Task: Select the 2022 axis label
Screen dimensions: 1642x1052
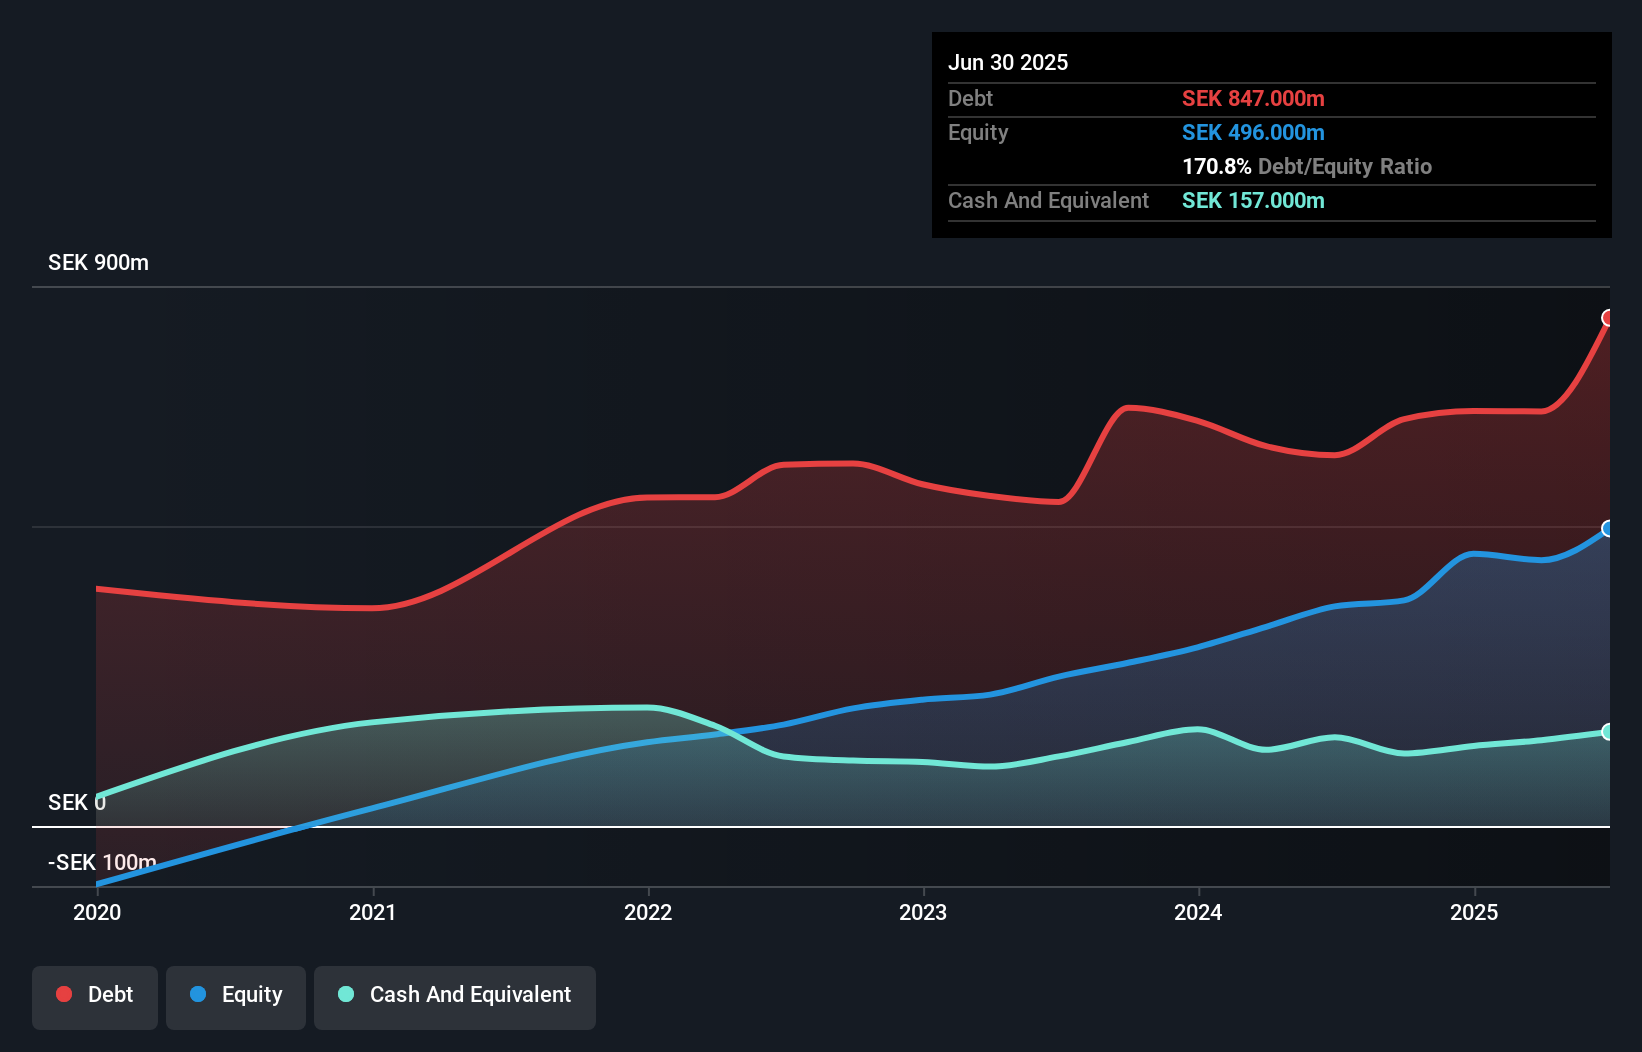Action: (649, 912)
